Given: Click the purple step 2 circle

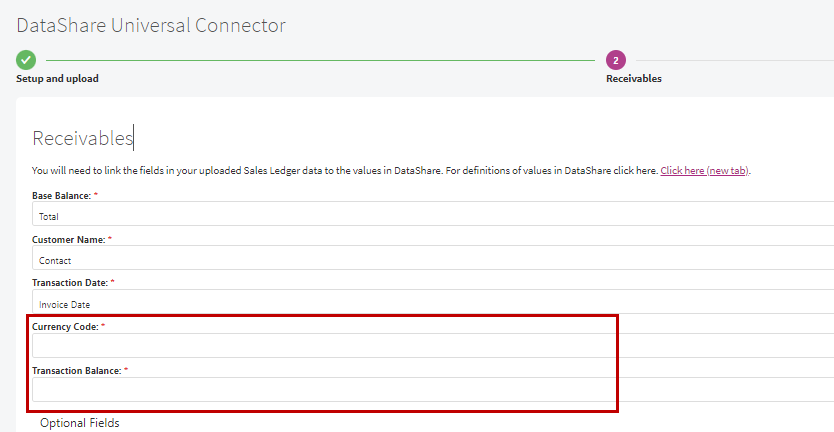Looking at the screenshot, I should coord(615,60).
